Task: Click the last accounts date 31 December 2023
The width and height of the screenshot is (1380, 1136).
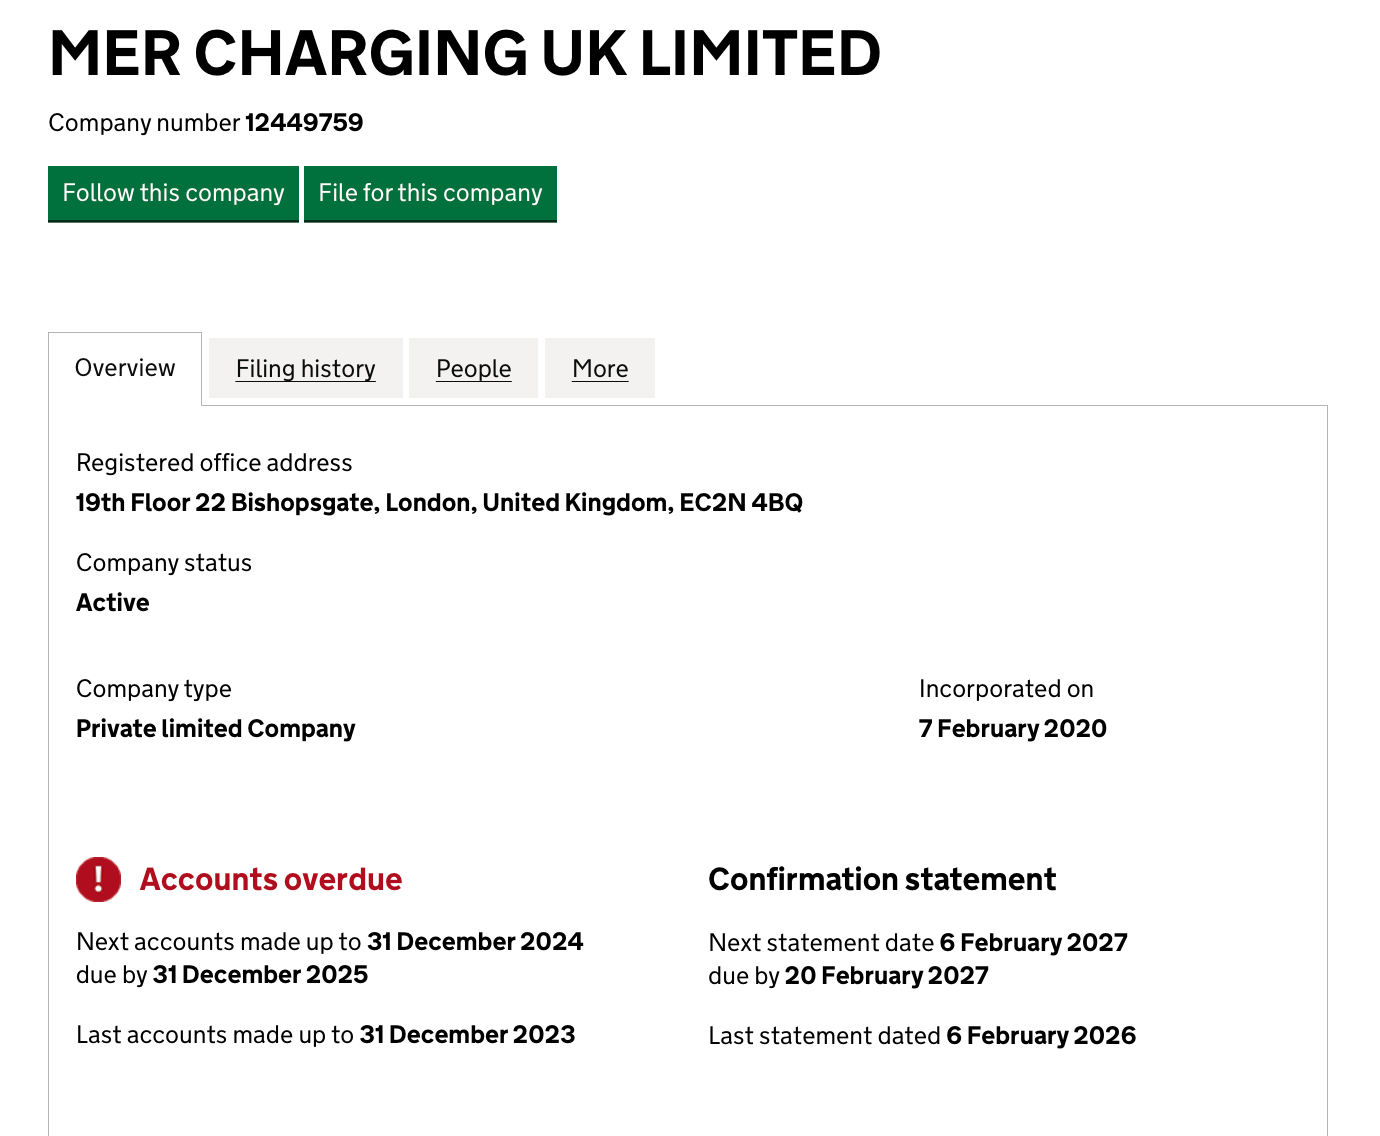Action: tap(467, 1035)
